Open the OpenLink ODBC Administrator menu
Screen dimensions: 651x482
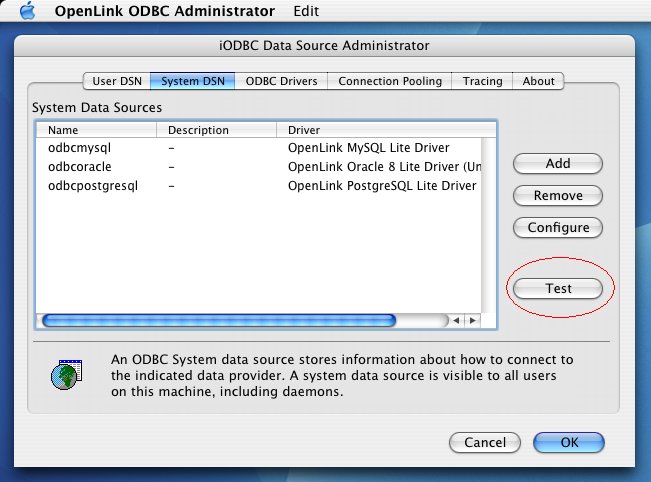(164, 11)
